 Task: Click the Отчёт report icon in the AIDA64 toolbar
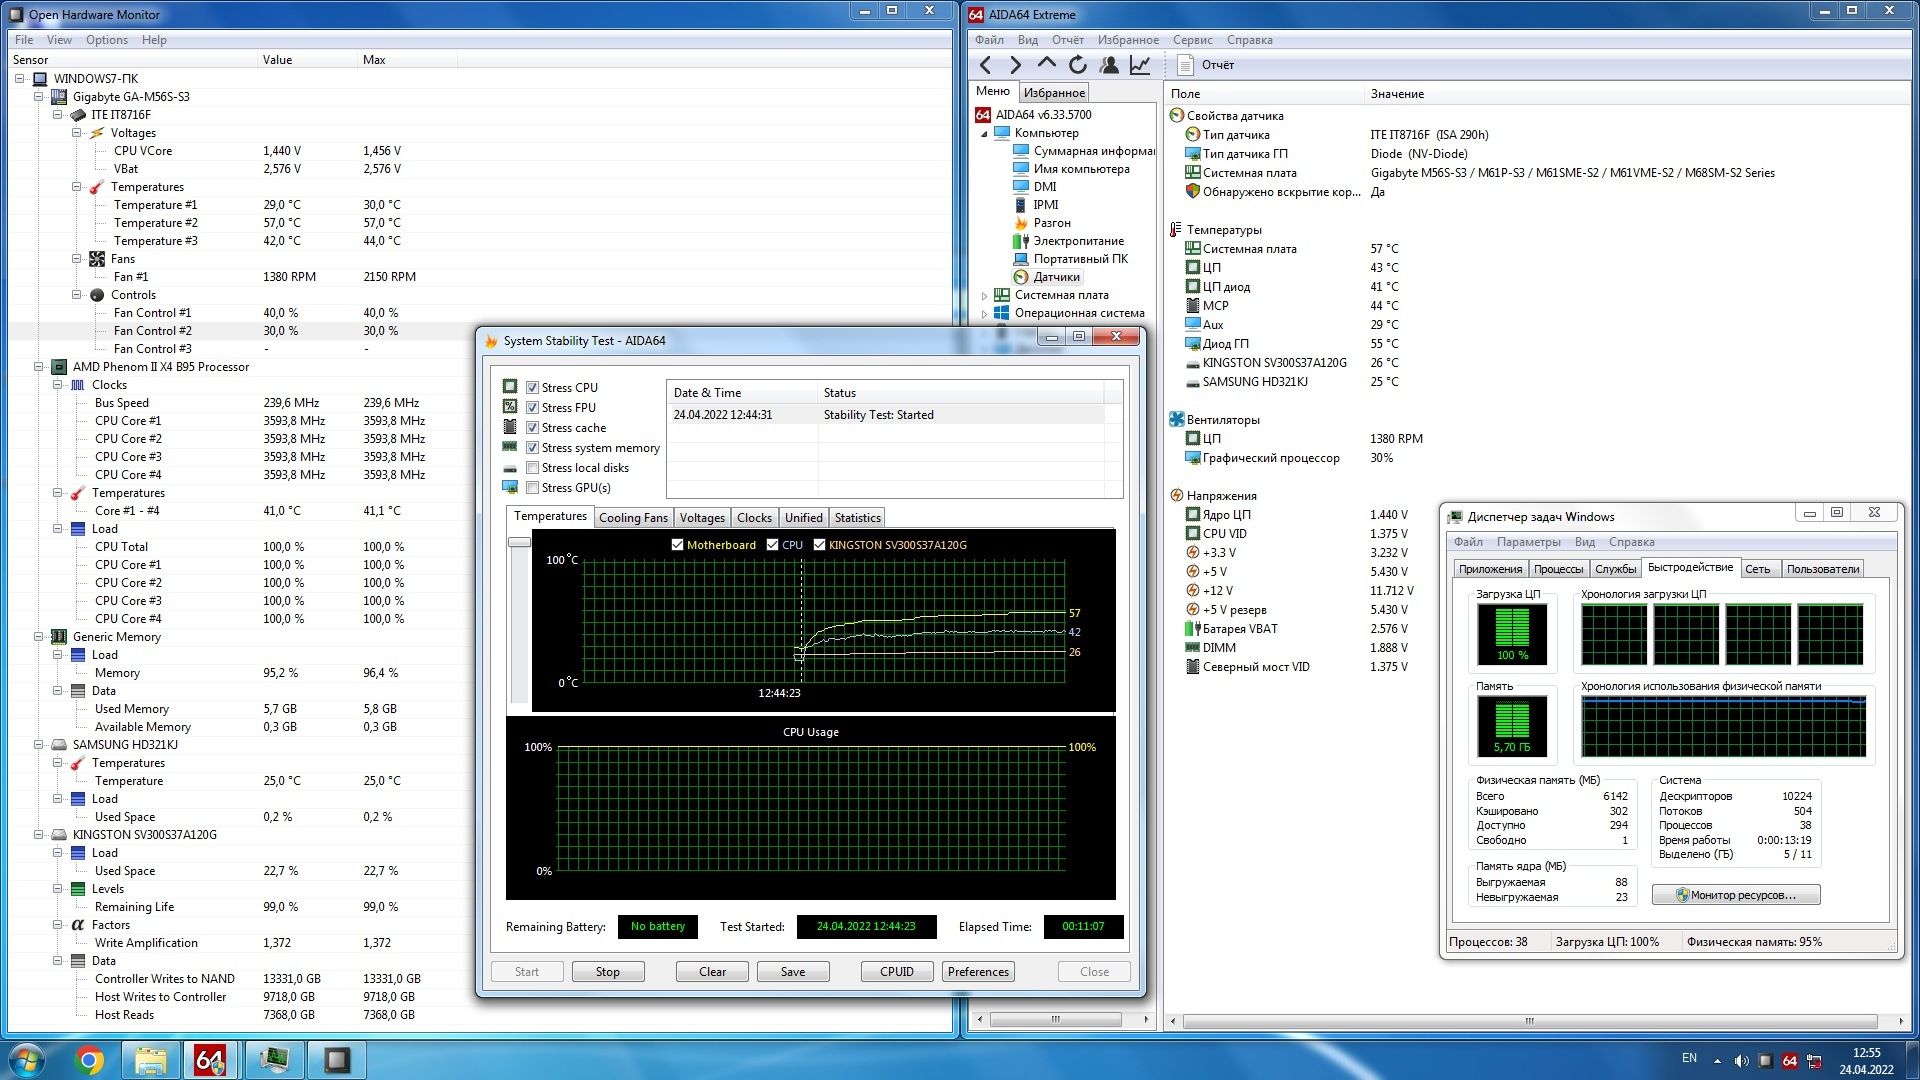pyautogui.click(x=1186, y=65)
